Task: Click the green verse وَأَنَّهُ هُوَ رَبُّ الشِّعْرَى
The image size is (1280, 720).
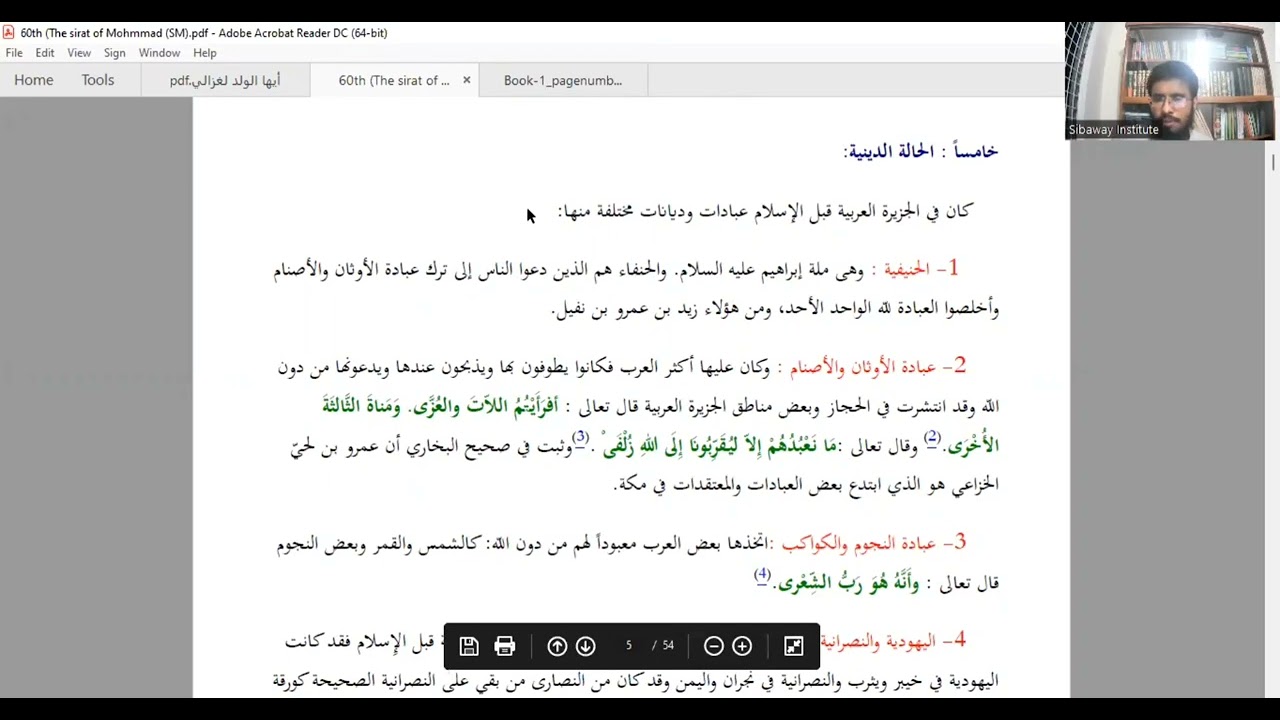Action: point(848,583)
